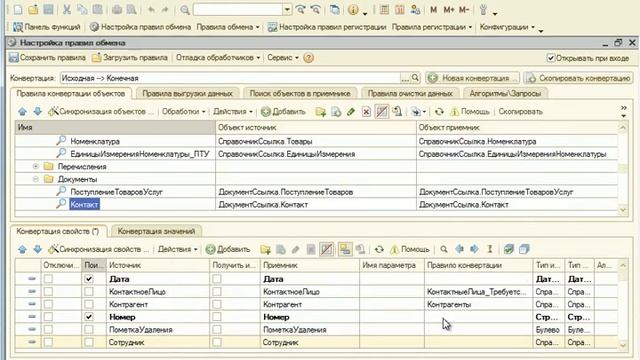Check 'Получить и...' checkbox in ПометкаУдаления row

tap(217, 329)
